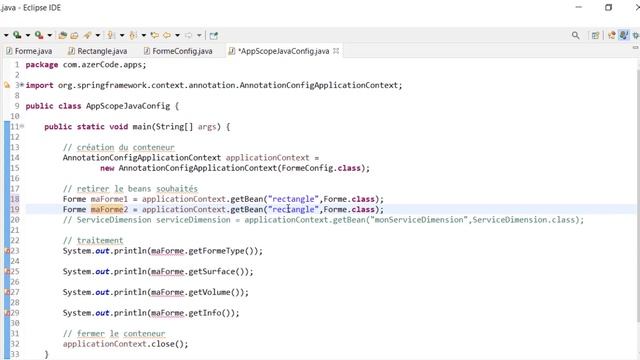Jump to Last Edit Location icon
The width and height of the screenshot is (640, 360).
coord(154,36)
